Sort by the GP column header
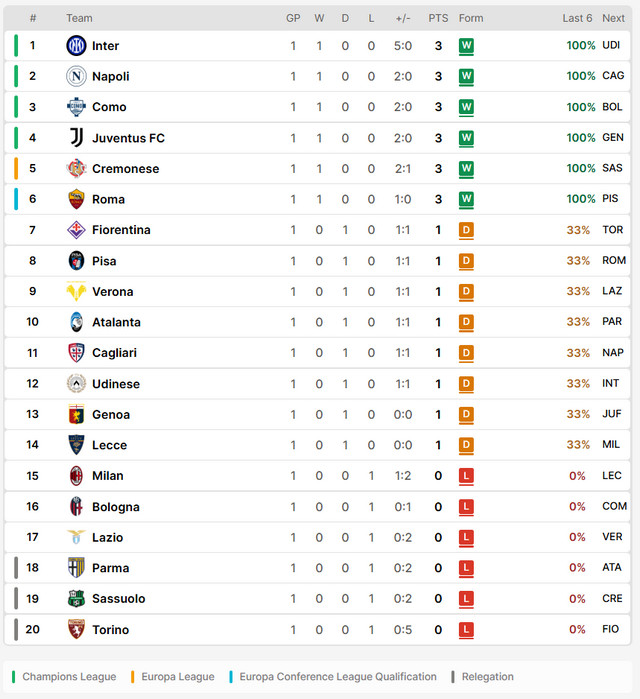Image resolution: width=640 pixels, height=699 pixels. 293,18
